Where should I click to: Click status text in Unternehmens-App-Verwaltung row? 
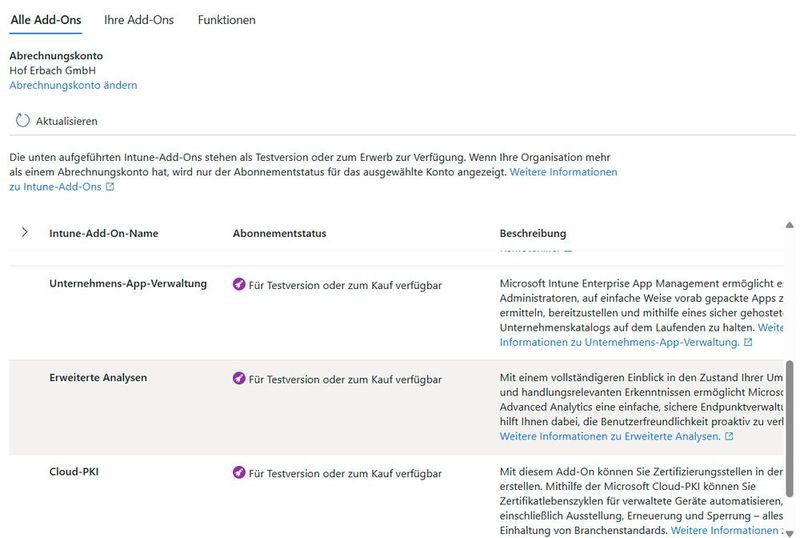pos(345,285)
